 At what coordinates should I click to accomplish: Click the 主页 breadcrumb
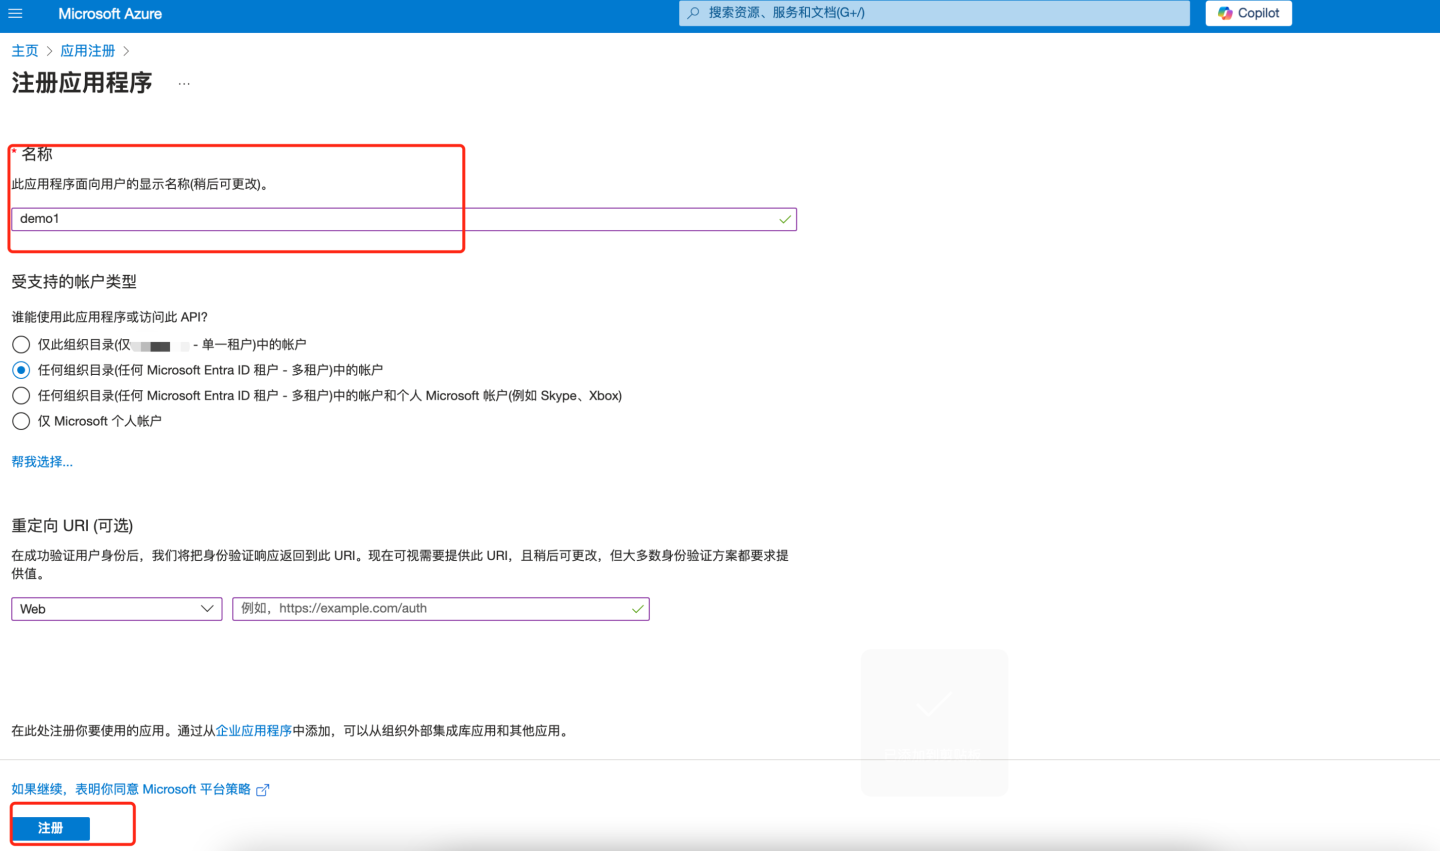tap(25, 51)
